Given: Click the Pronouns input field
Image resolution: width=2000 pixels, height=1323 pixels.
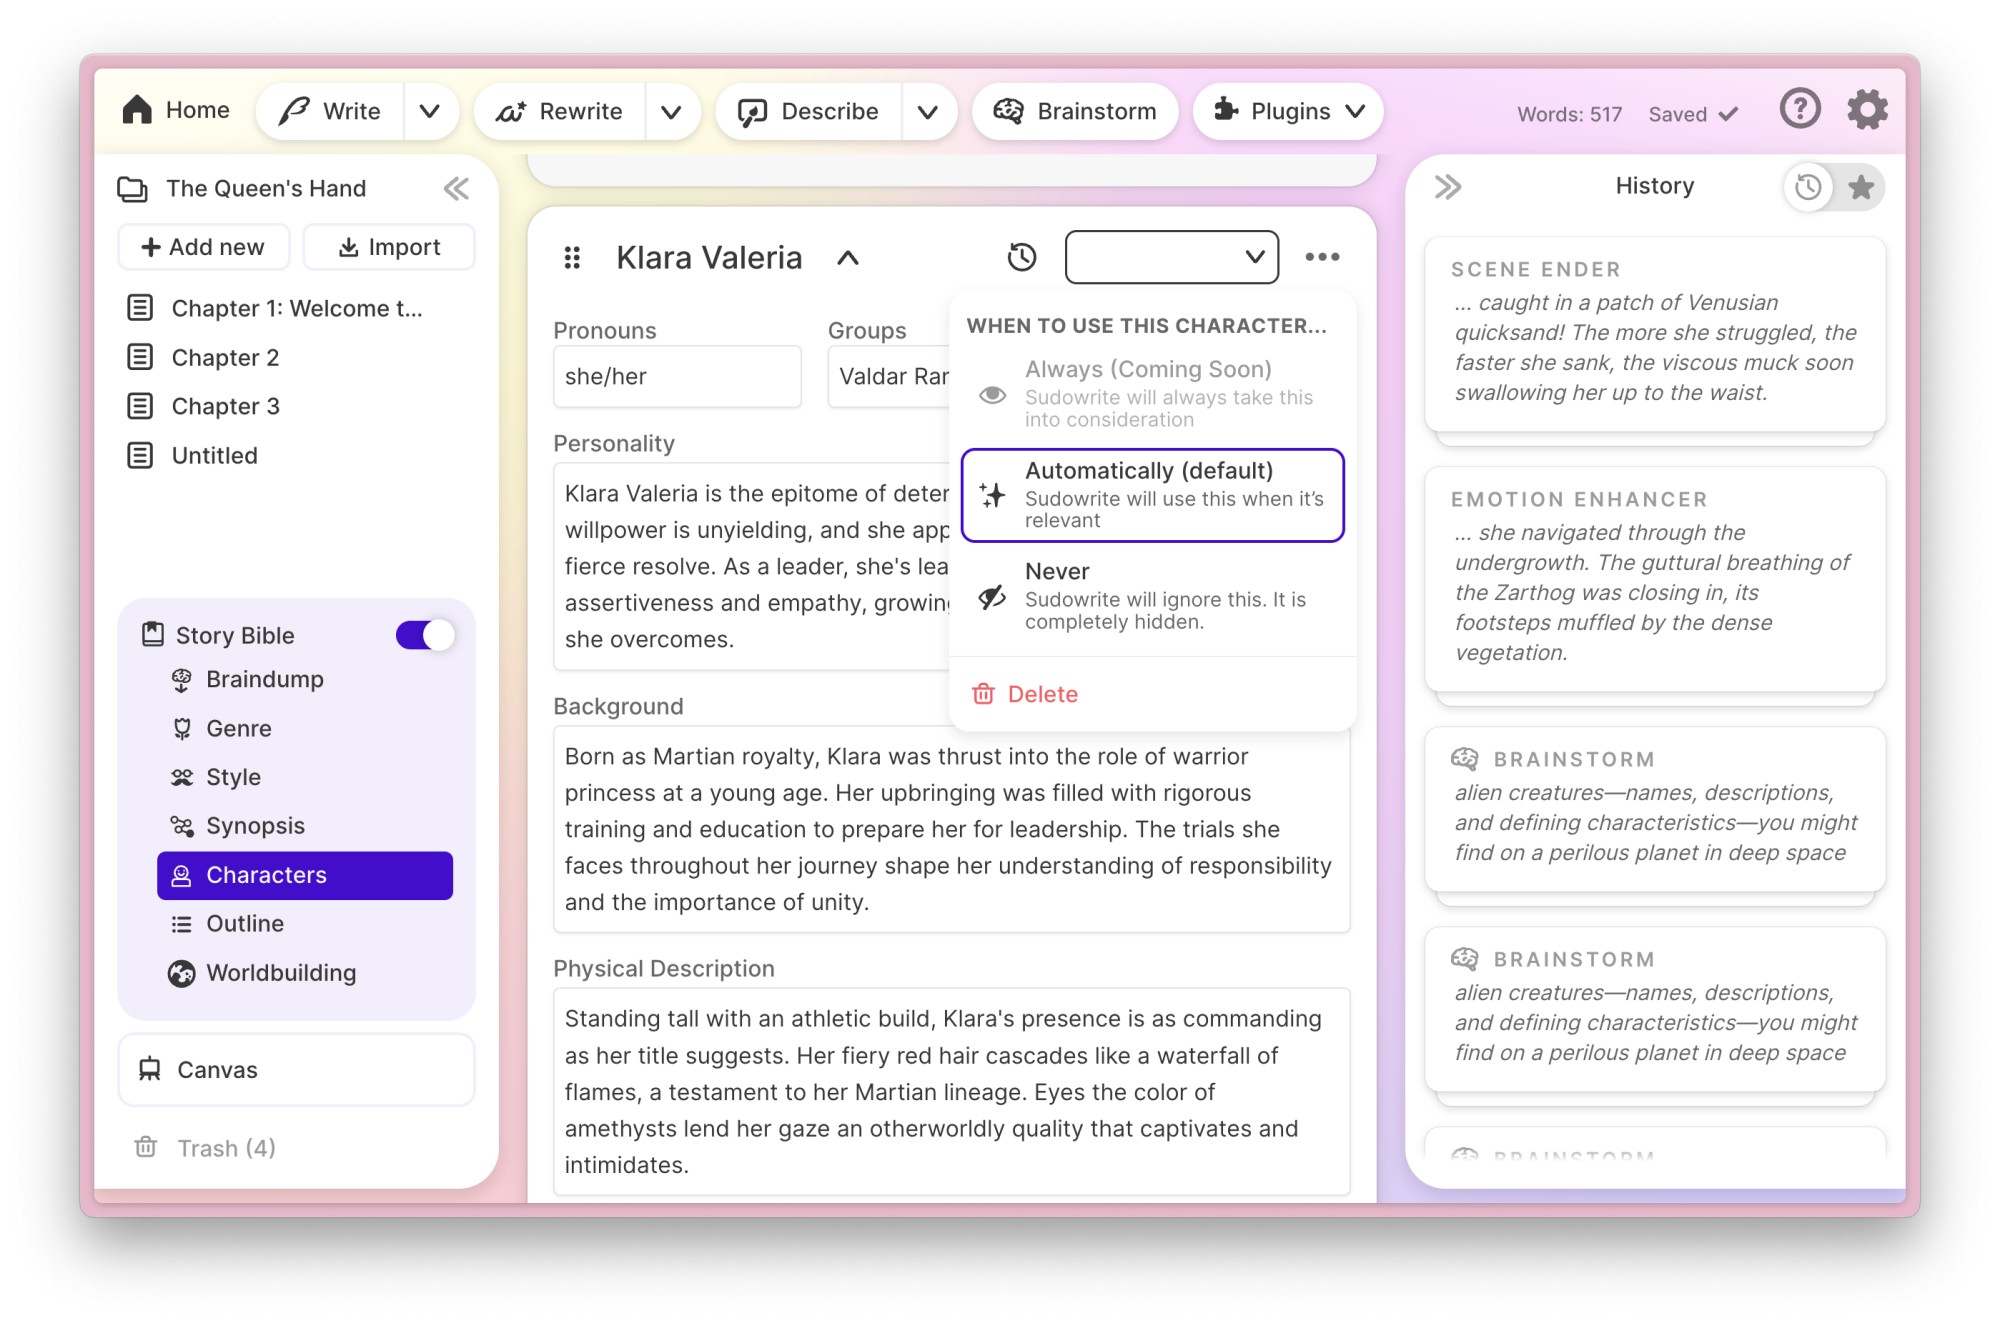Looking at the screenshot, I should coord(677,377).
